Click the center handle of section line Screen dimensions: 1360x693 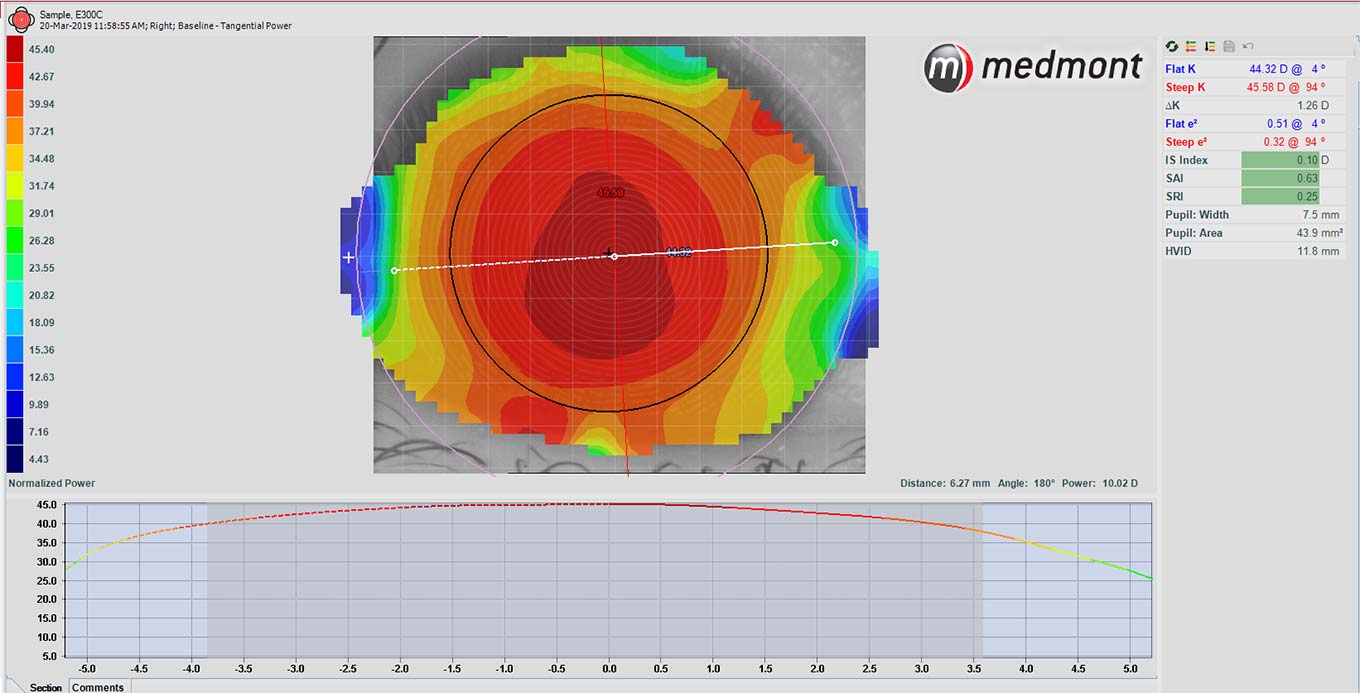(x=614, y=257)
